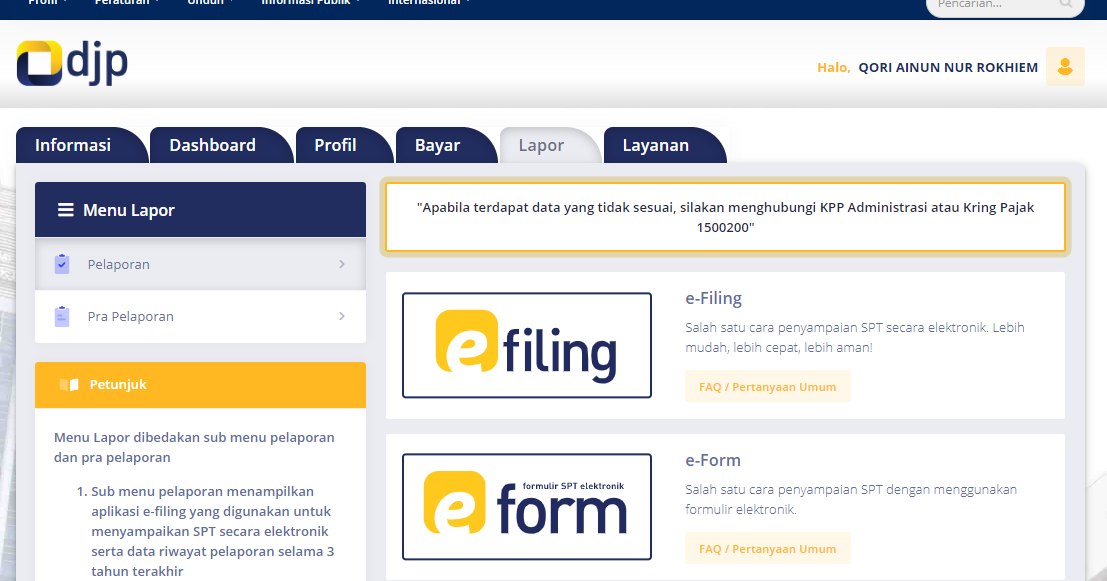The height and width of the screenshot is (581, 1107).
Task: Click the e-Filing heading link
Action: pos(713,299)
